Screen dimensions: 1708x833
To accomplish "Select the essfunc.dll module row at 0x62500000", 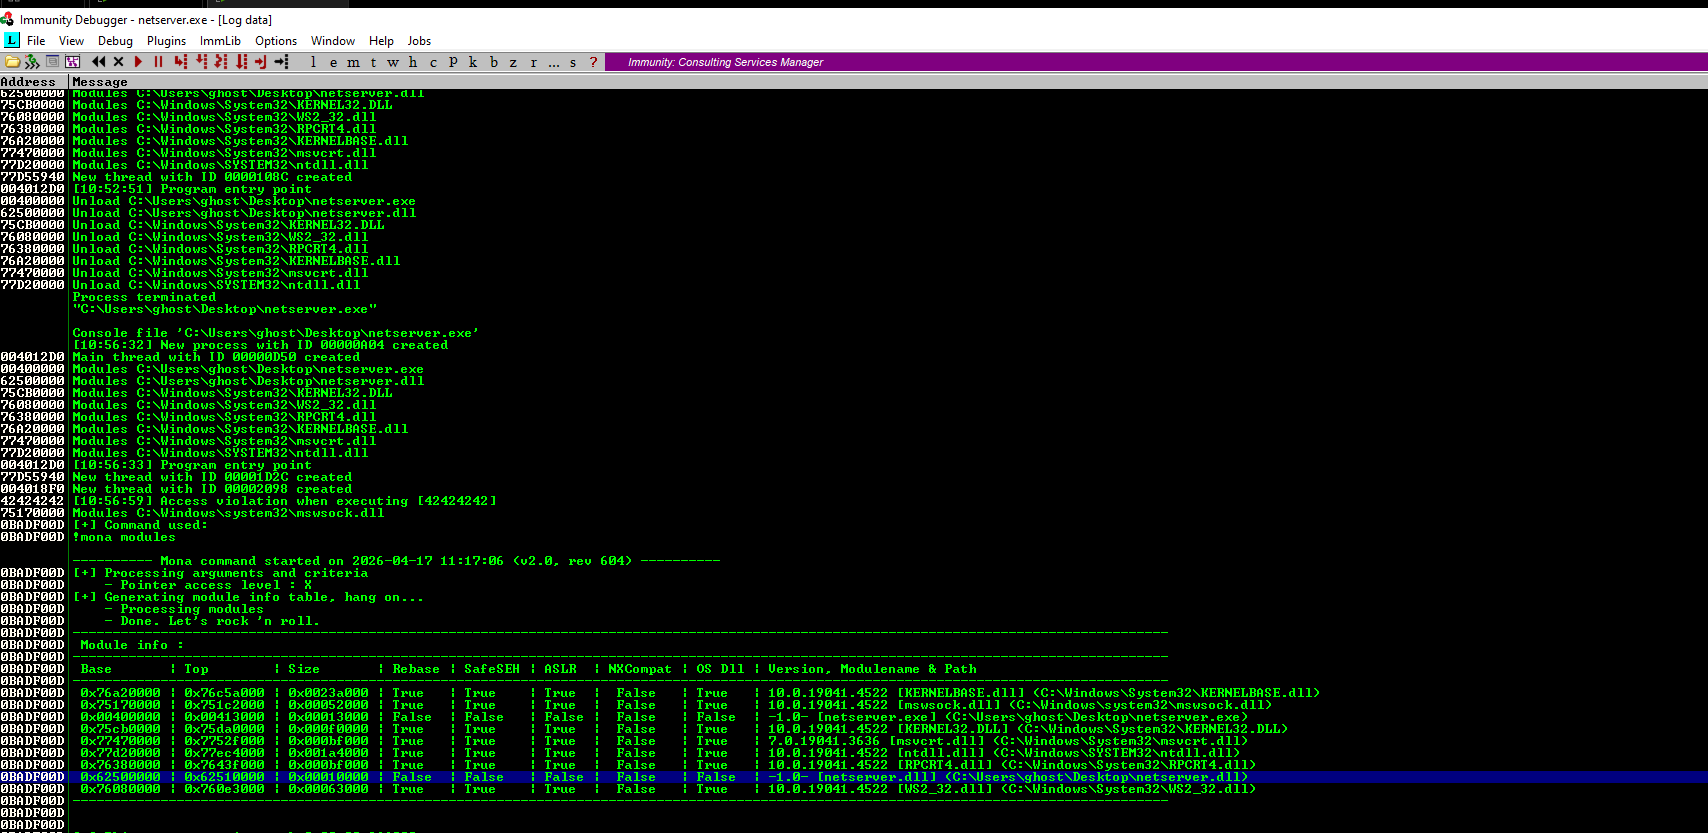I will 660,777.
